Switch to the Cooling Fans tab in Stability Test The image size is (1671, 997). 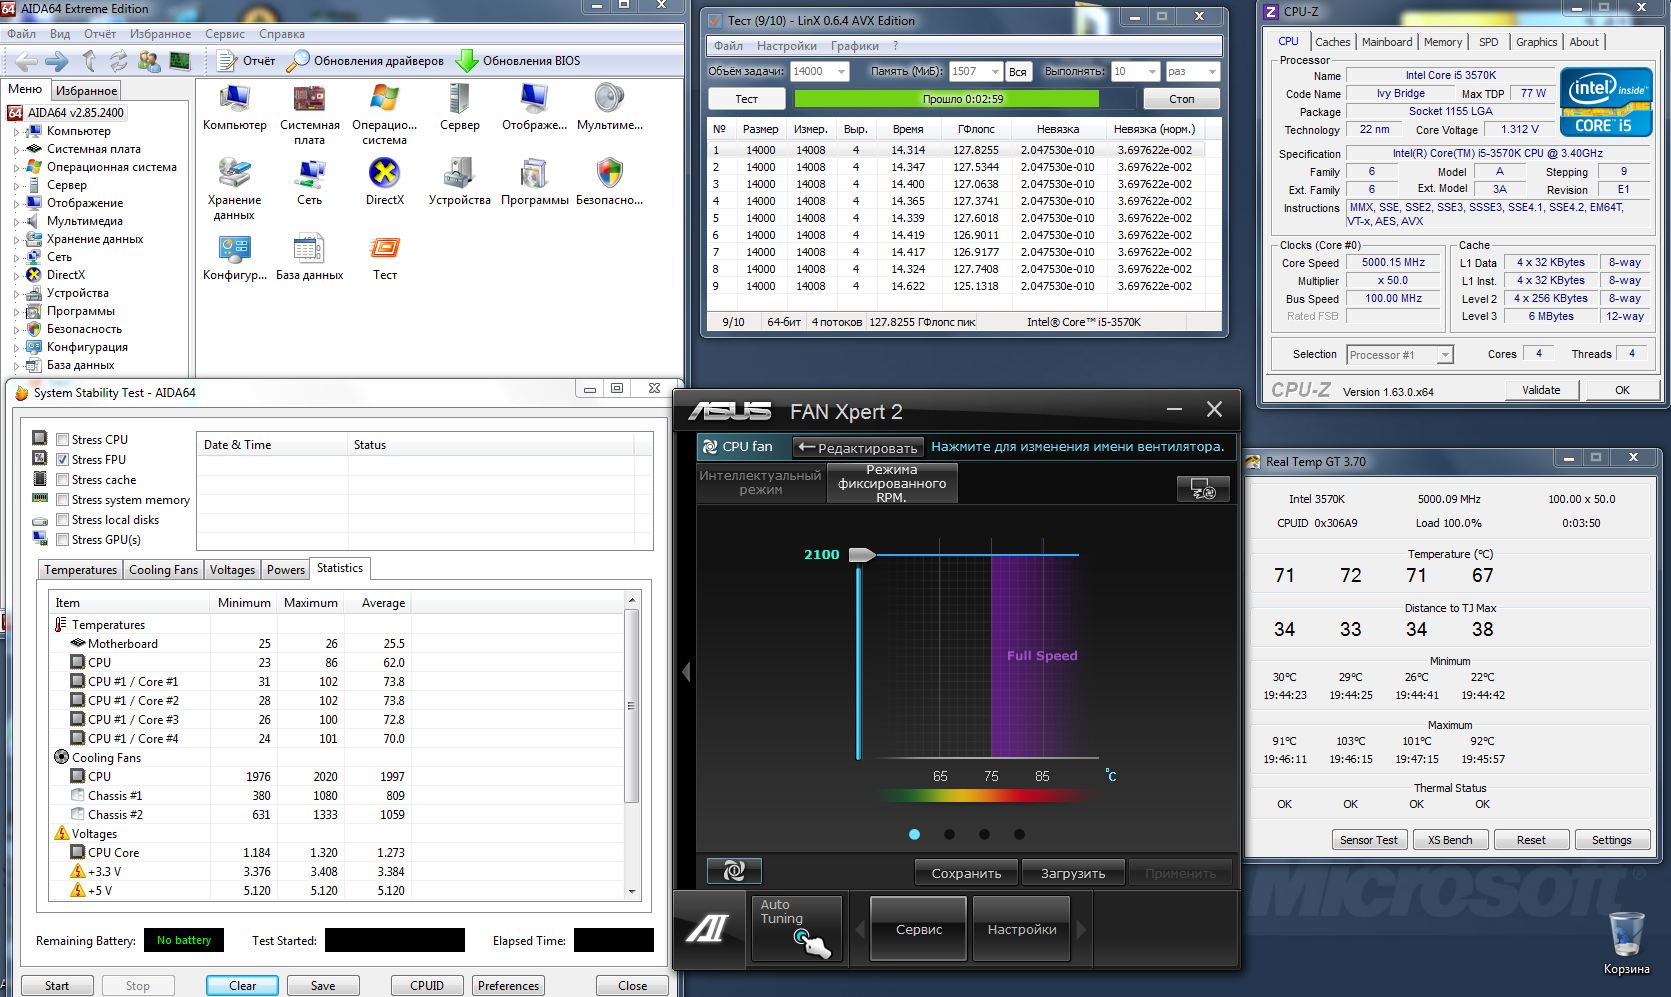tap(164, 570)
